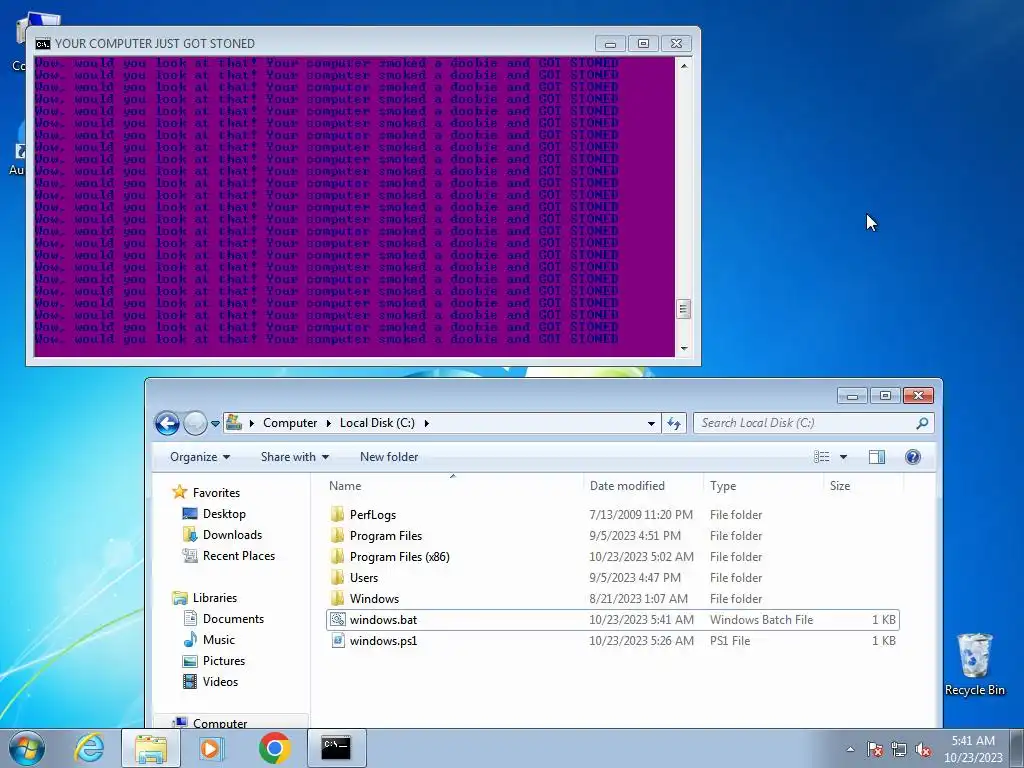The image size is (1024, 768).
Task: Open the Documents library
Action: click(233, 618)
